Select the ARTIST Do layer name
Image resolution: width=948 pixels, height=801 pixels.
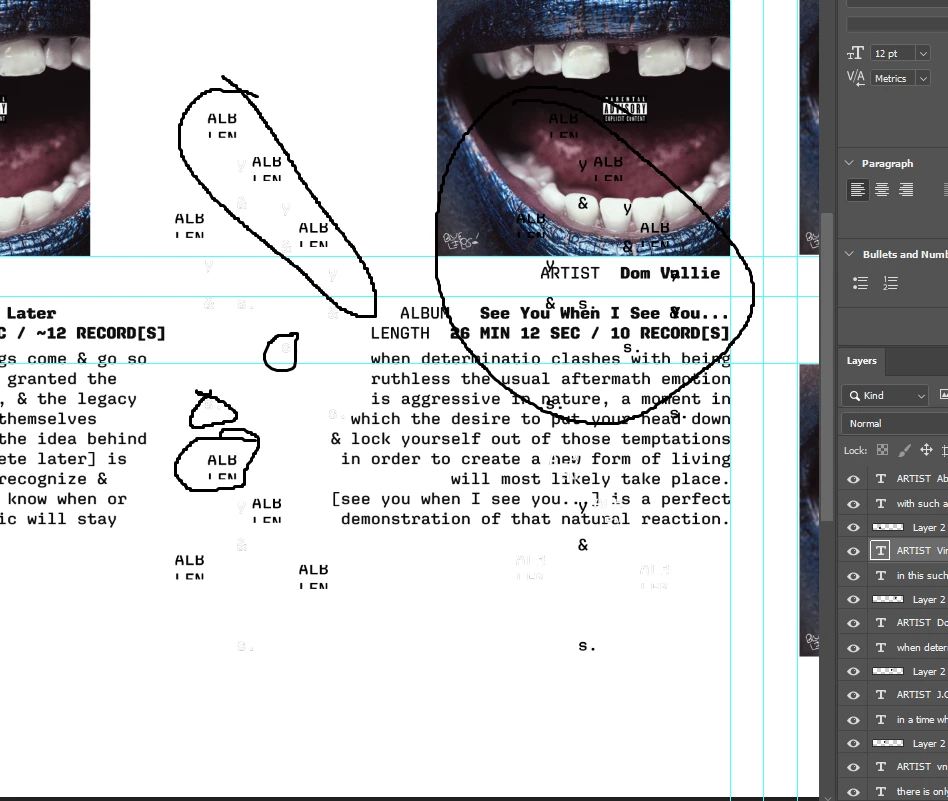point(921,623)
